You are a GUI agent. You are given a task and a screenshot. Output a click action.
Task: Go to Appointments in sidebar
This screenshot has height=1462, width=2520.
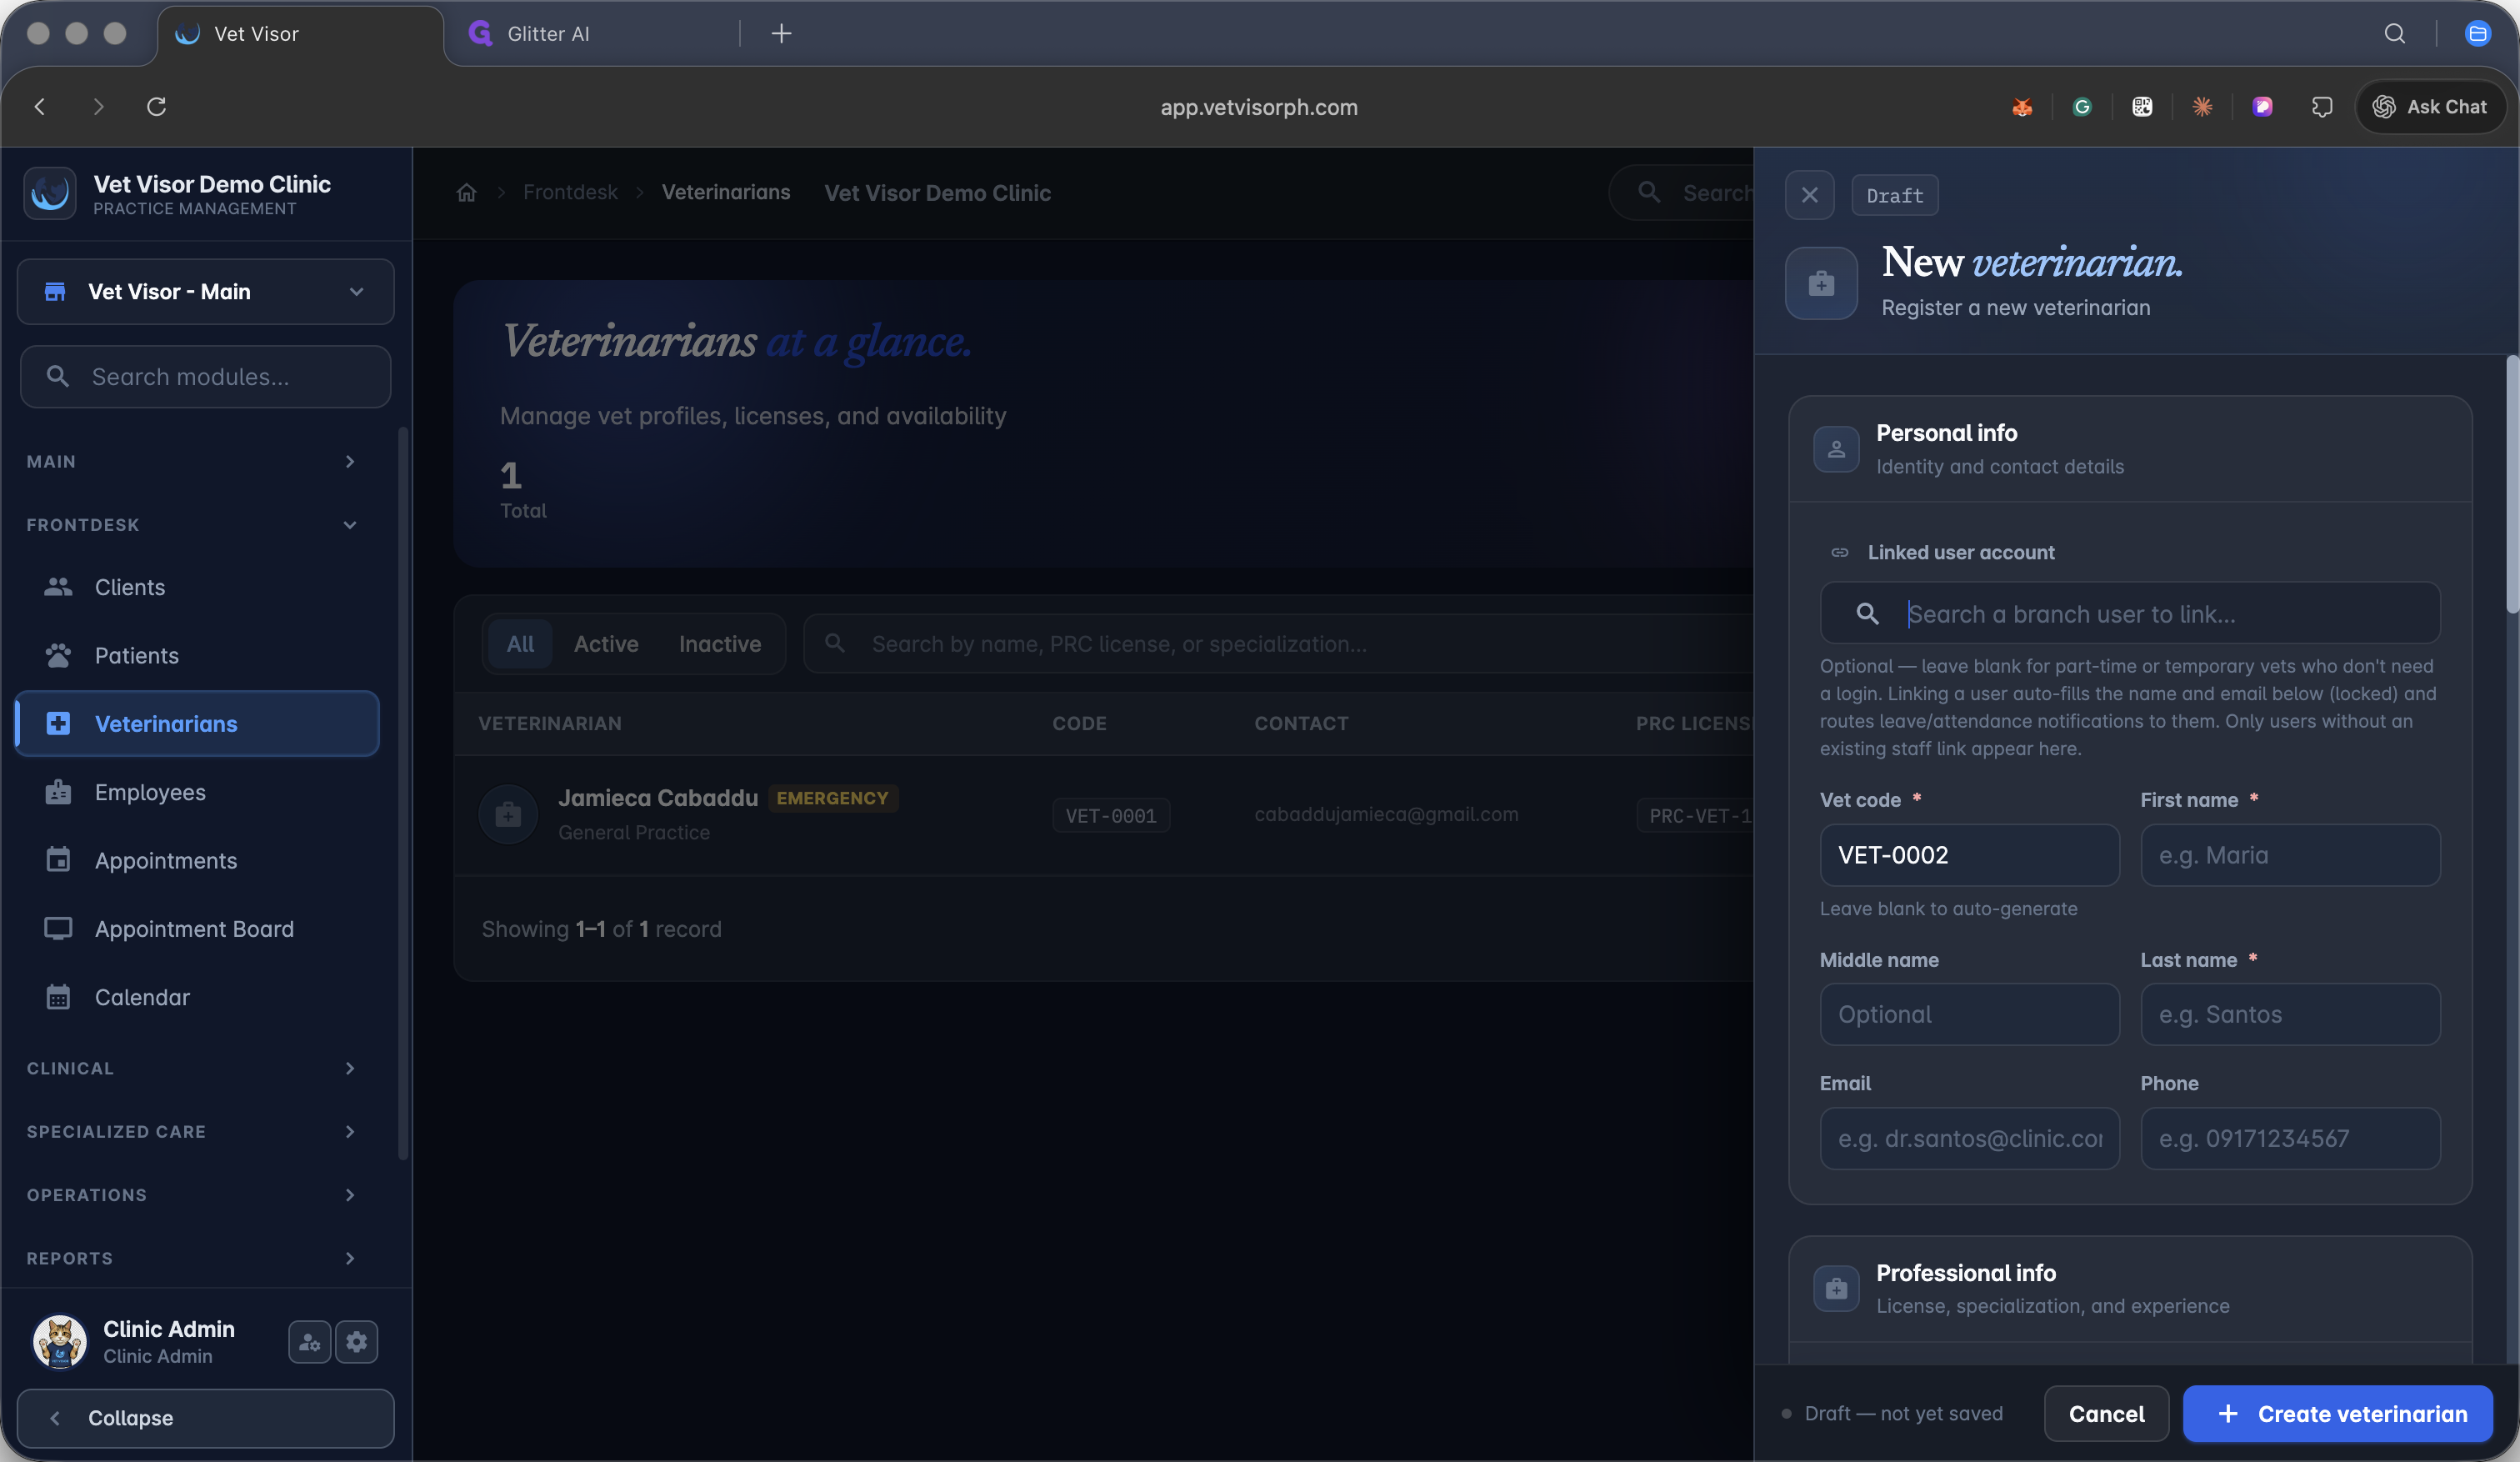click(198, 860)
